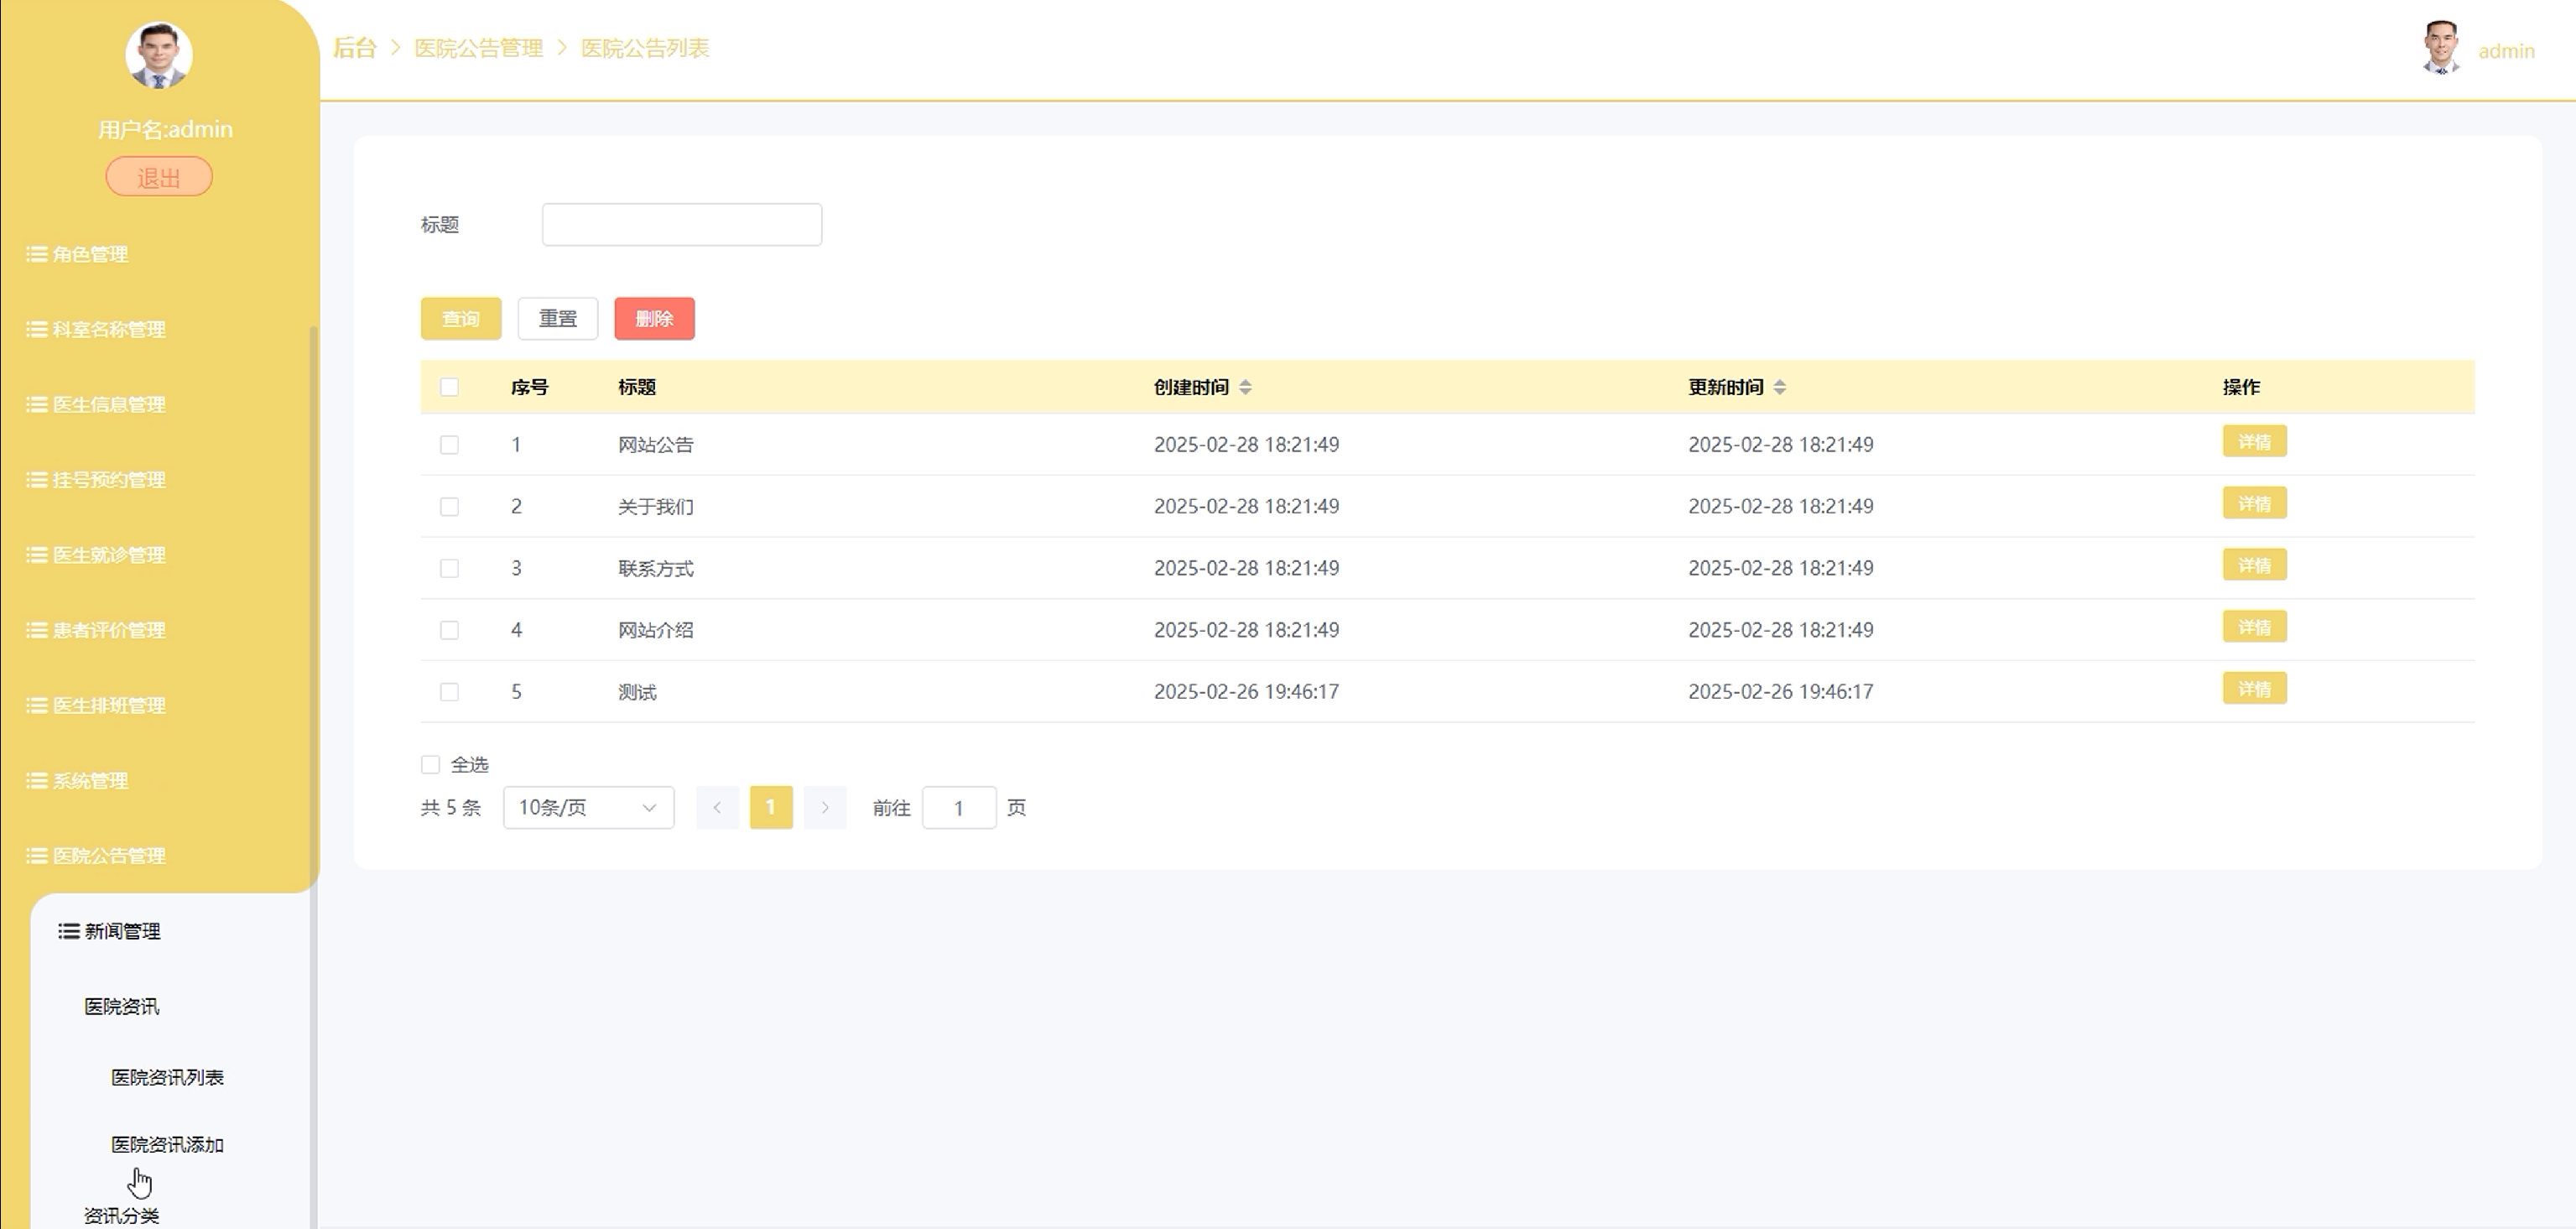
Task: Sort by 更新时间 column arrows
Action: [1779, 387]
